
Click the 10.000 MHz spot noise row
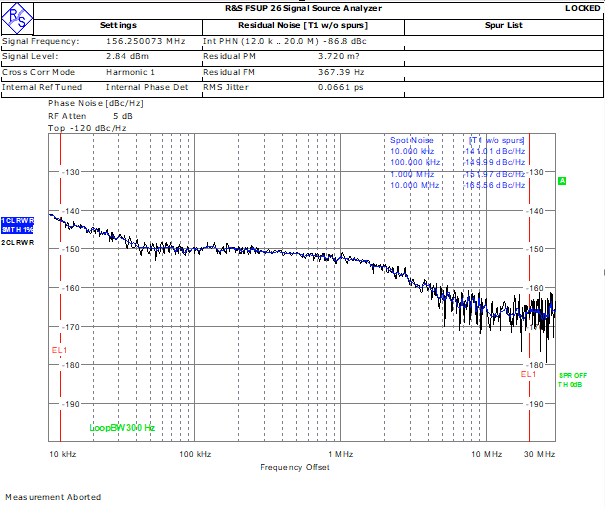coord(458,185)
